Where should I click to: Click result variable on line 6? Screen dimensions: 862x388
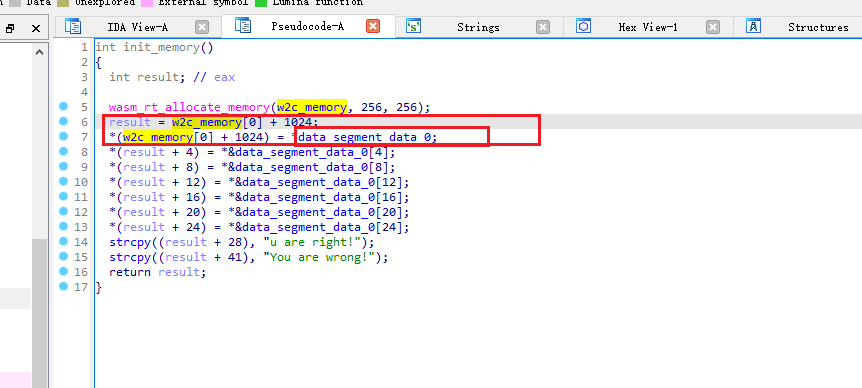point(130,122)
